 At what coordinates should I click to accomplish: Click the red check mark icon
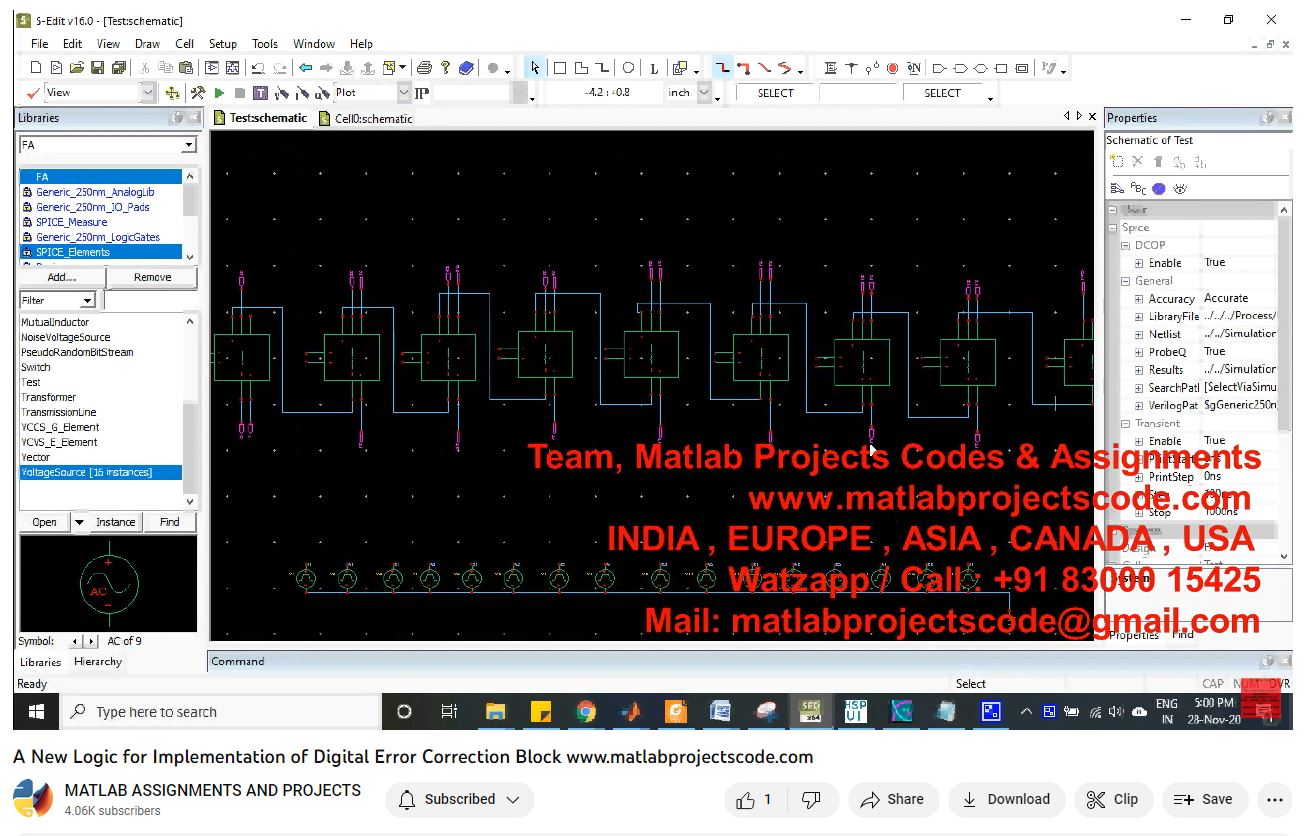tap(33, 93)
